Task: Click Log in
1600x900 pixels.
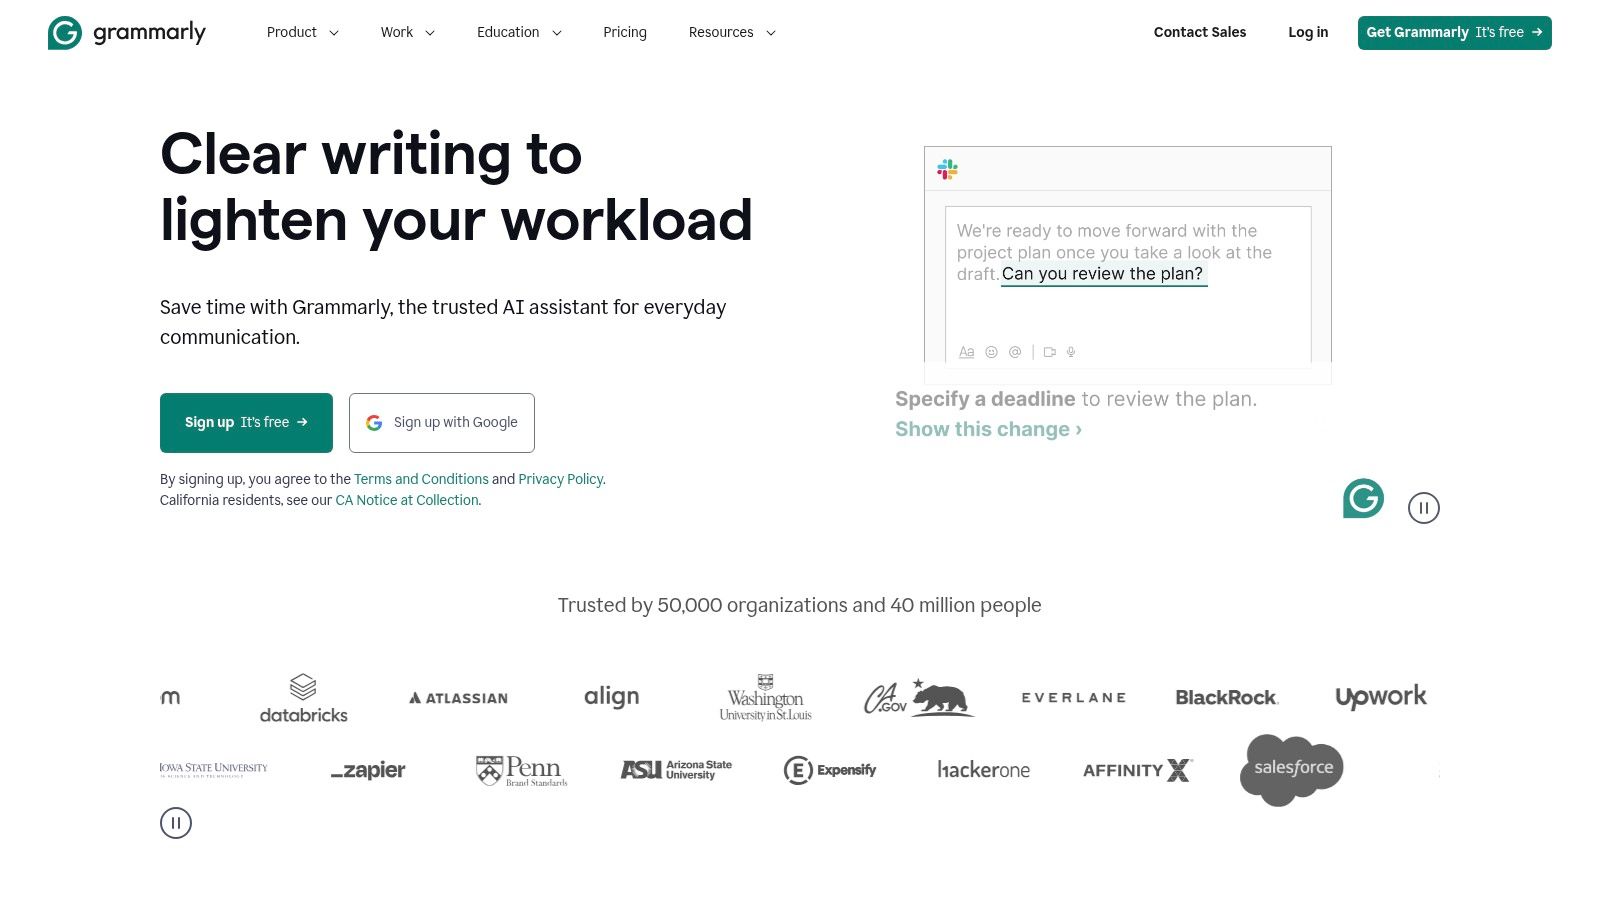Action: (x=1308, y=32)
